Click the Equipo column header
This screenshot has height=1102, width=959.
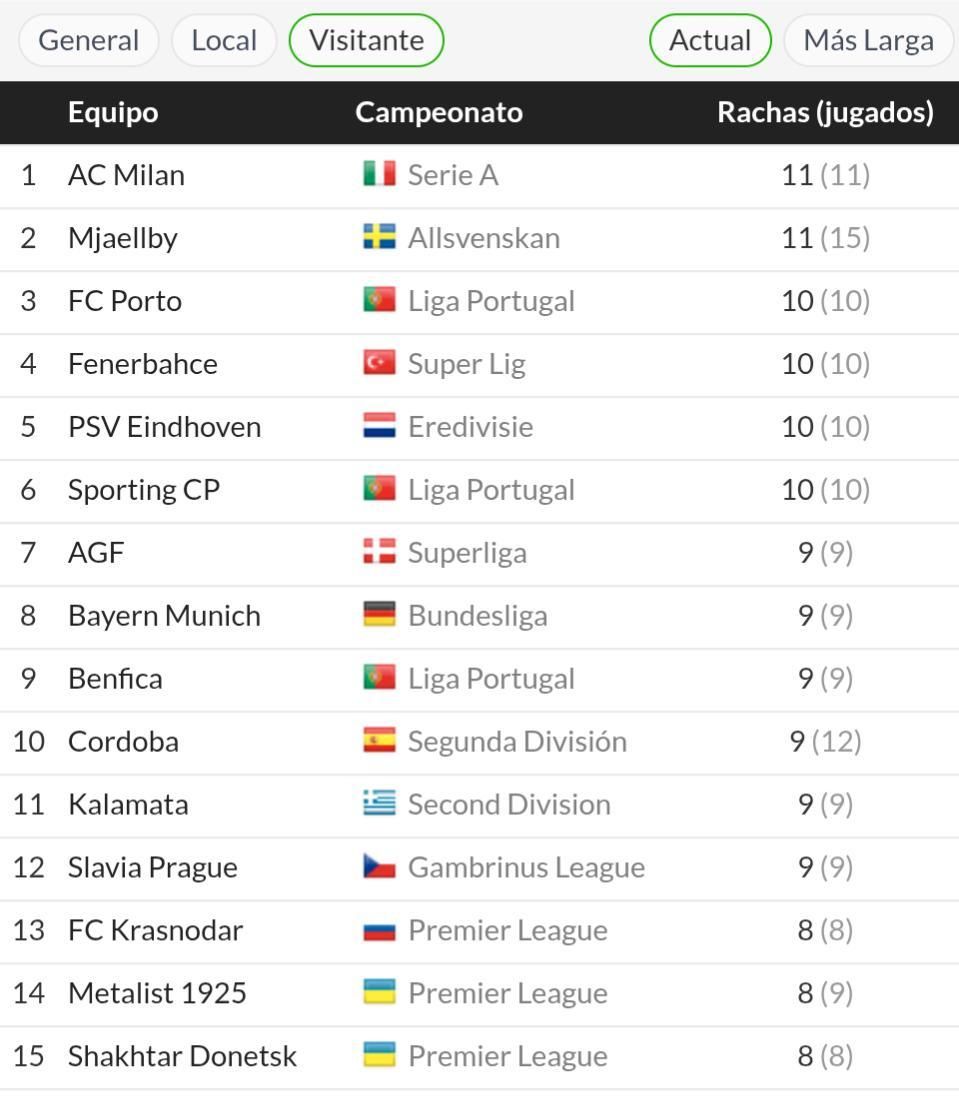(x=113, y=112)
